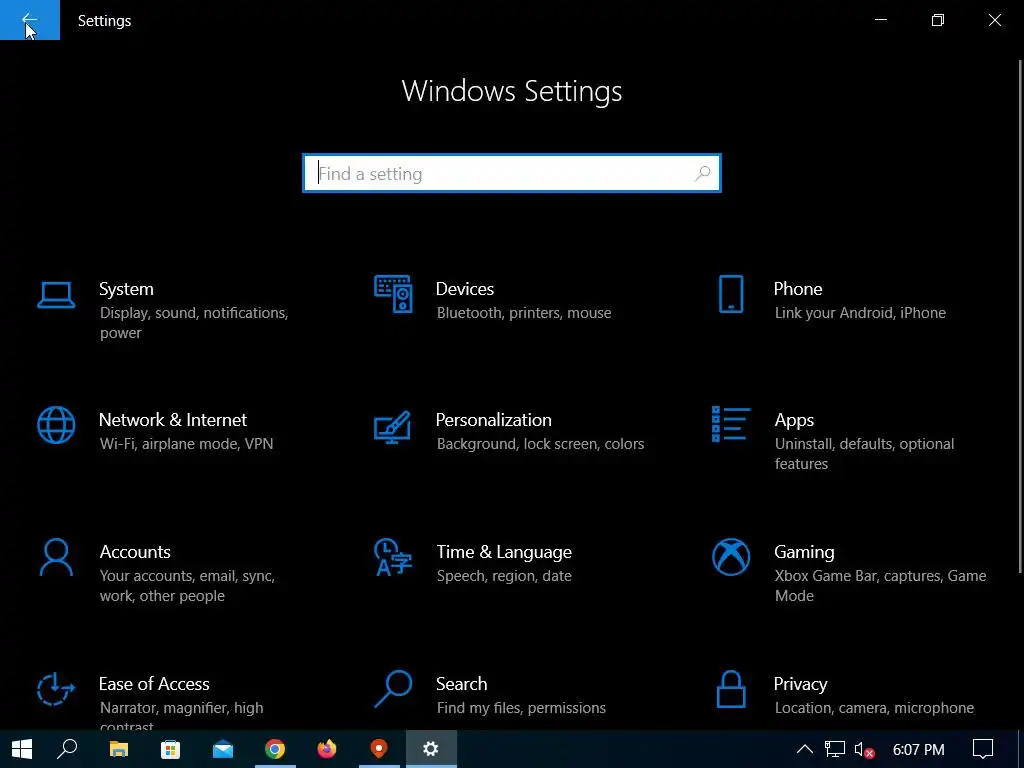The image size is (1024, 768).
Task: Open the Time & Language icon
Action: coord(392,557)
